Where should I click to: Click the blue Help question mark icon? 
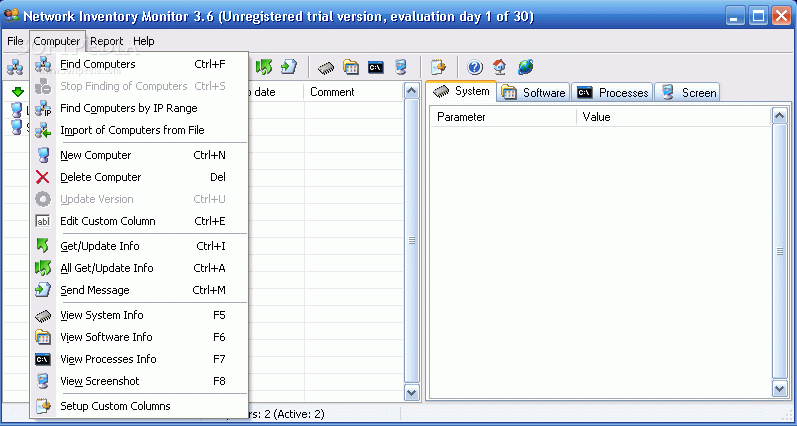coord(475,67)
